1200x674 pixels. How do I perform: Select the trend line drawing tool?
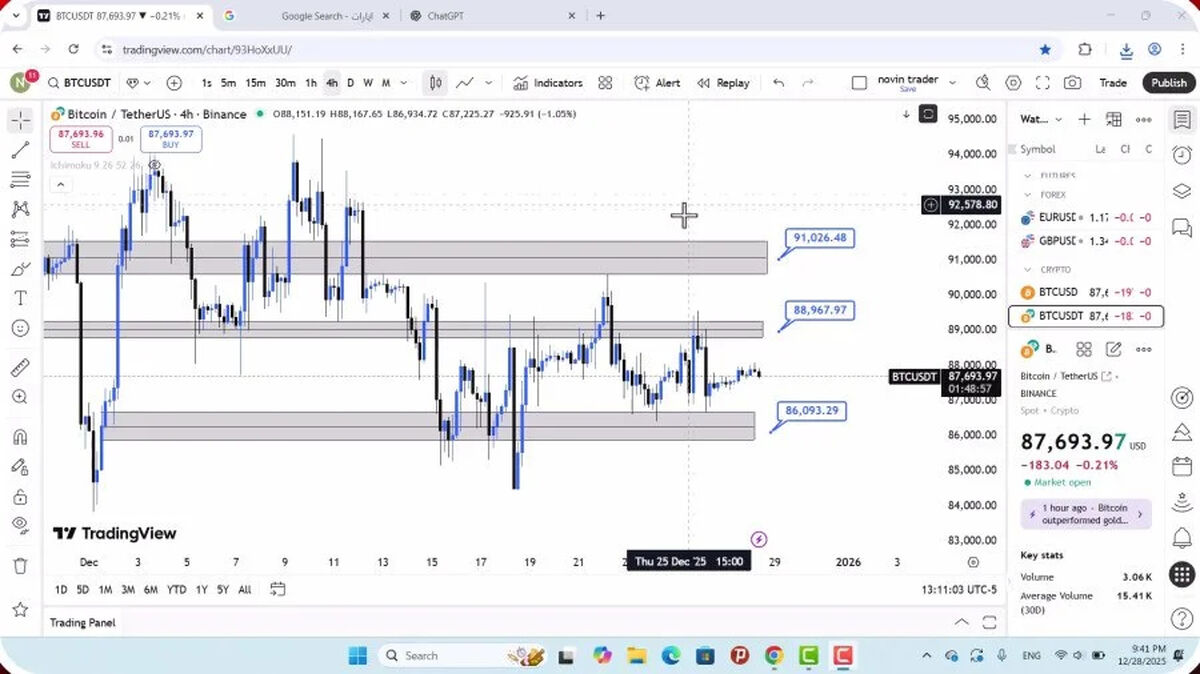pyautogui.click(x=20, y=151)
